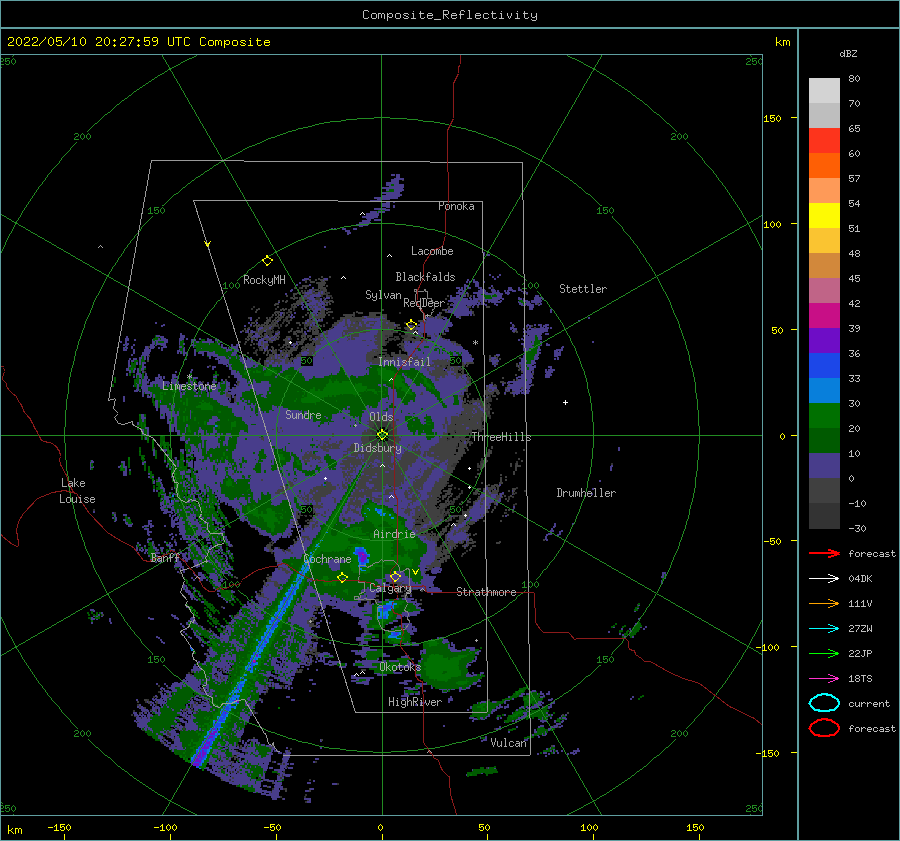Viewport: 900px width, 841px height.
Task: Click the Innisfail city label
Action: (x=404, y=362)
